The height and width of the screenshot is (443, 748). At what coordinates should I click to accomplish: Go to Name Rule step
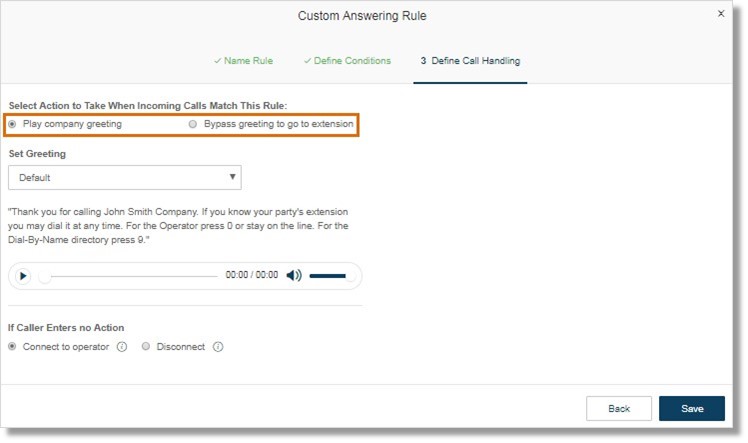coord(243,61)
